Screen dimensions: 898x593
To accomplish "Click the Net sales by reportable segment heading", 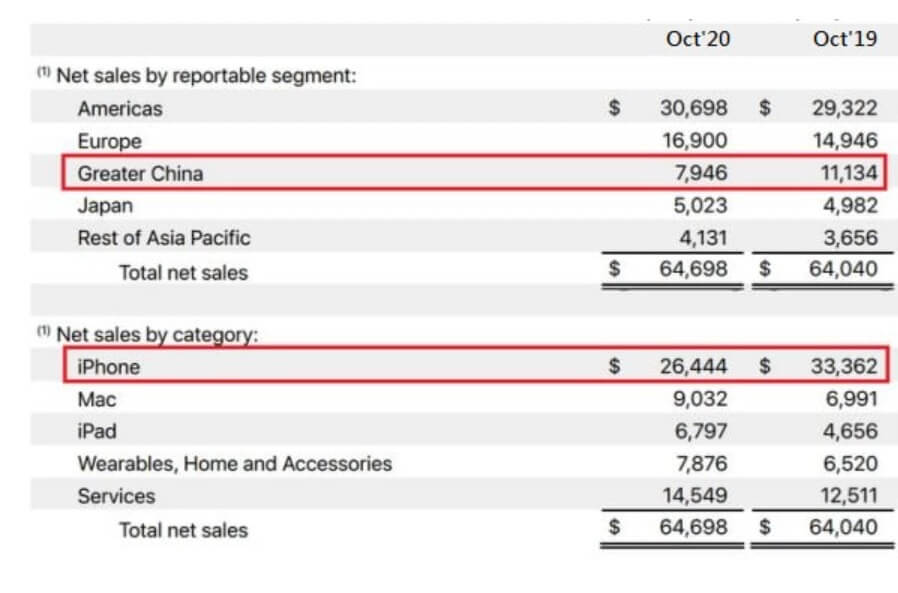I will tap(206, 76).
